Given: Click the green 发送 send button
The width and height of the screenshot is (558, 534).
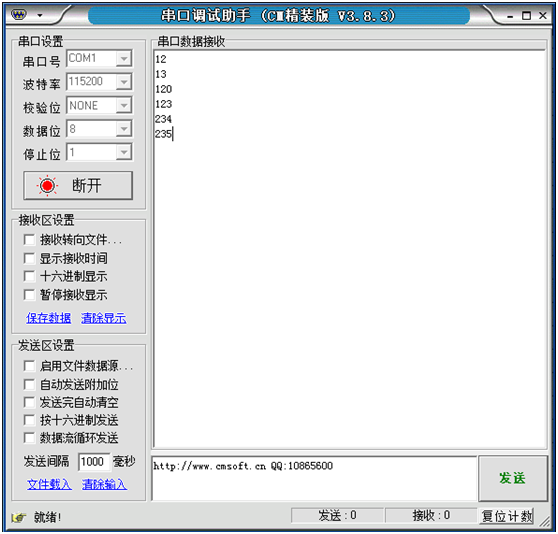Looking at the screenshot, I should coord(512,478).
